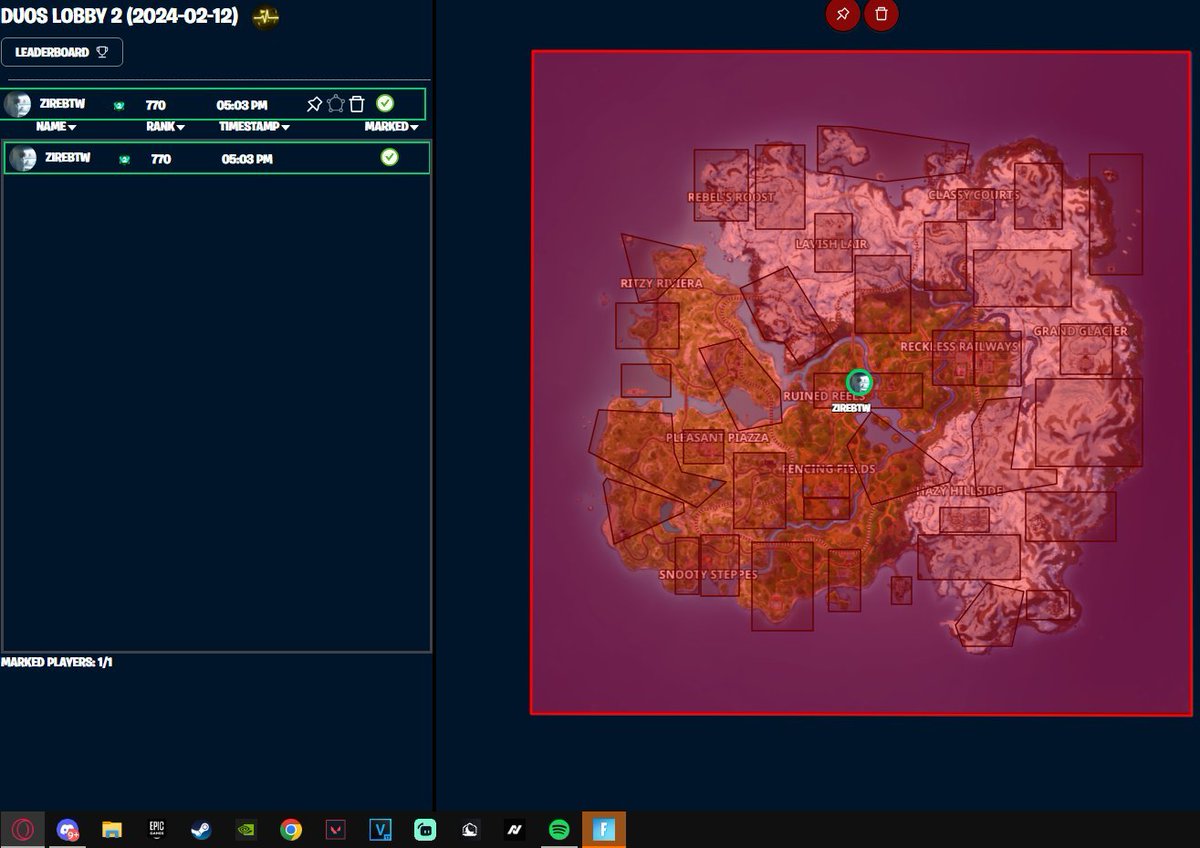Open Fortnite from the taskbar
1200x848 pixels.
pos(604,830)
